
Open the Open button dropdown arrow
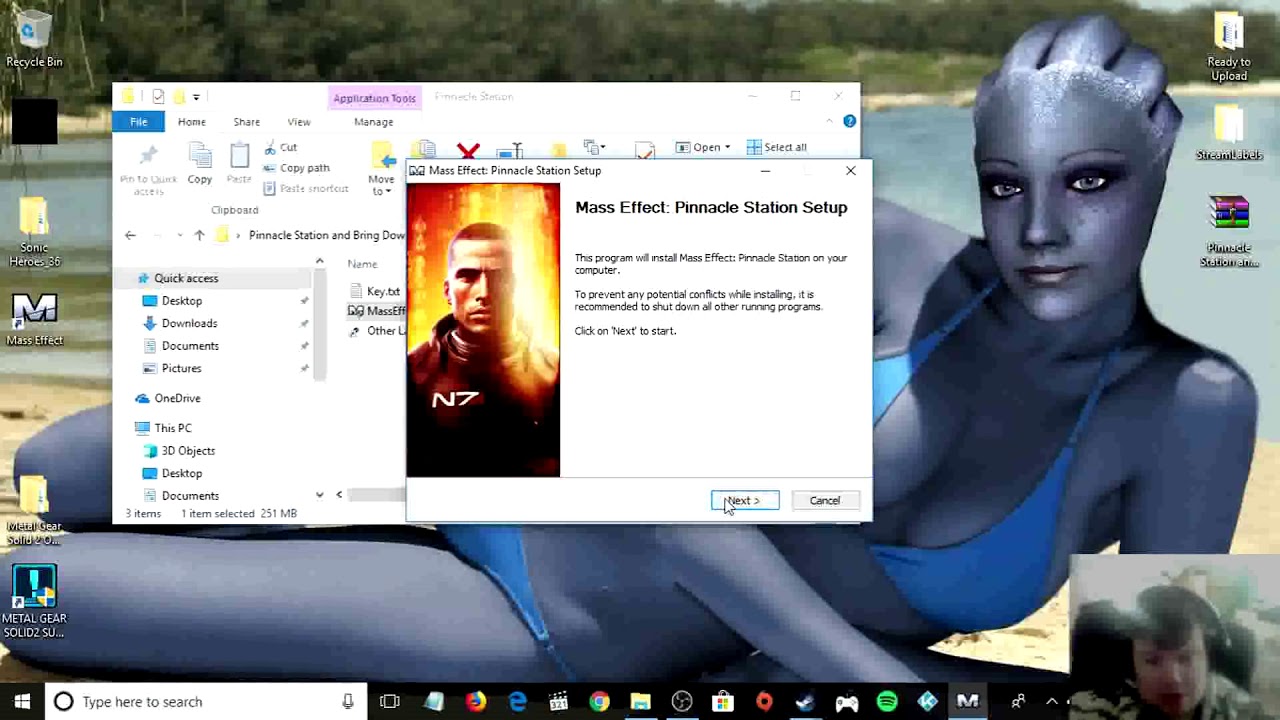click(727, 147)
